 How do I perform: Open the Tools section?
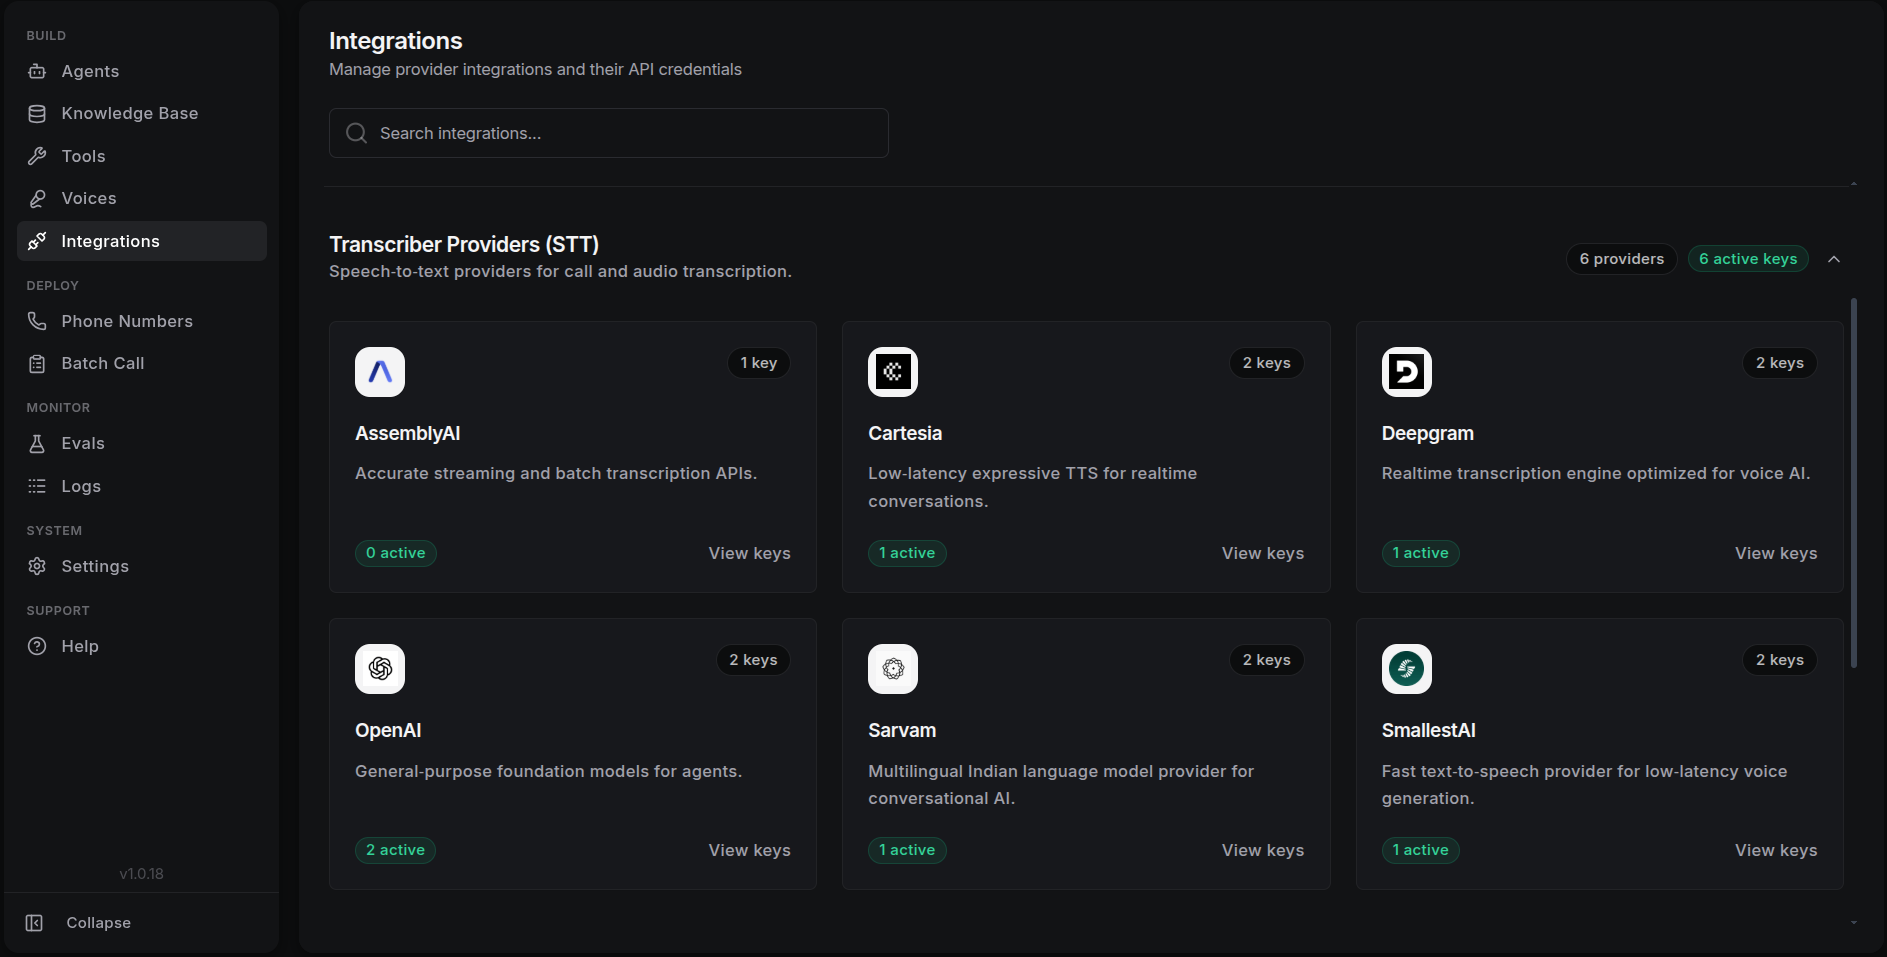142,156
